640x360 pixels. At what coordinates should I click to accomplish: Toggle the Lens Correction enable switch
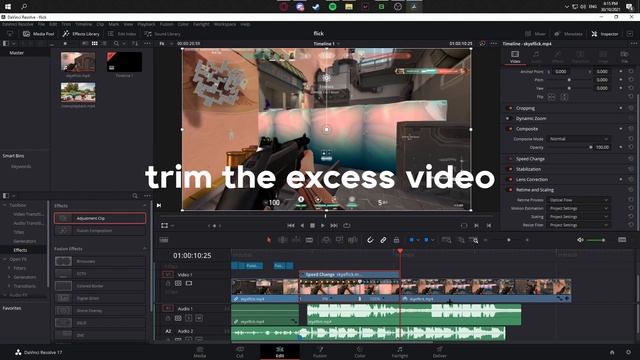click(x=510, y=179)
